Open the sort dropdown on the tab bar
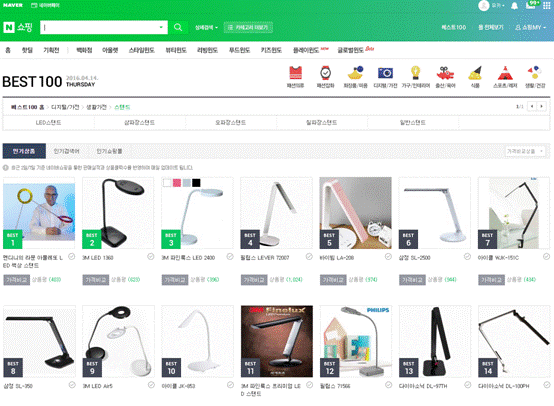This screenshot has width=554, height=406. (x=525, y=151)
